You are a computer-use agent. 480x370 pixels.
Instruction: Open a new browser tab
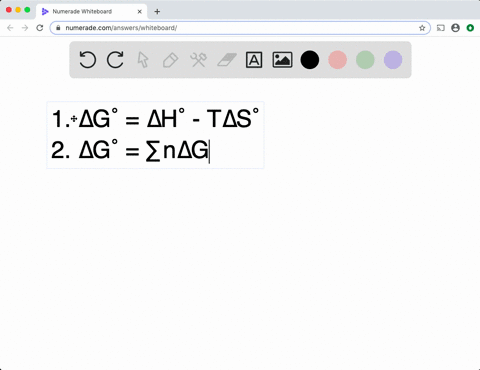[157, 12]
